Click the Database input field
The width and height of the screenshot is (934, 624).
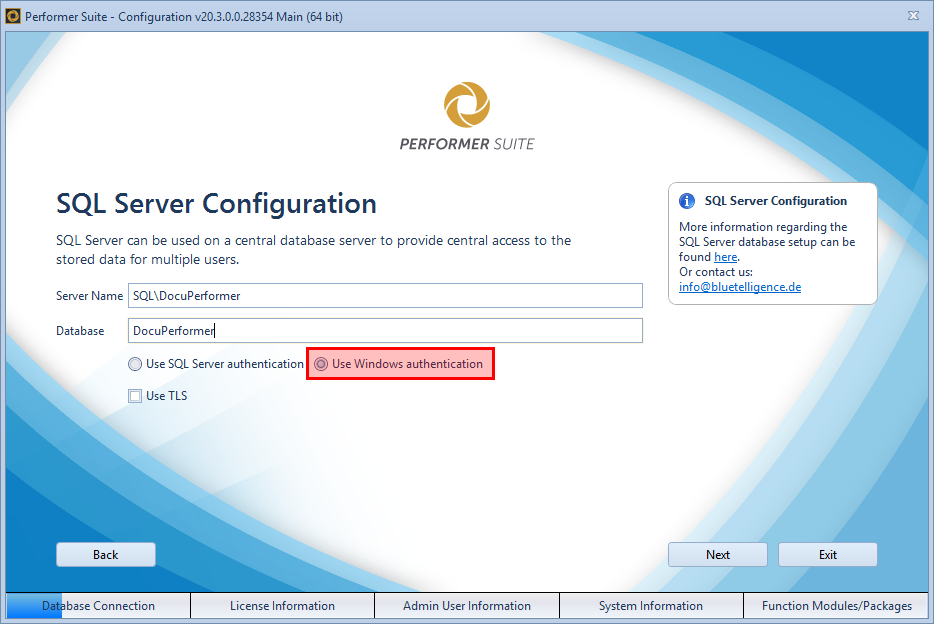tap(384, 330)
